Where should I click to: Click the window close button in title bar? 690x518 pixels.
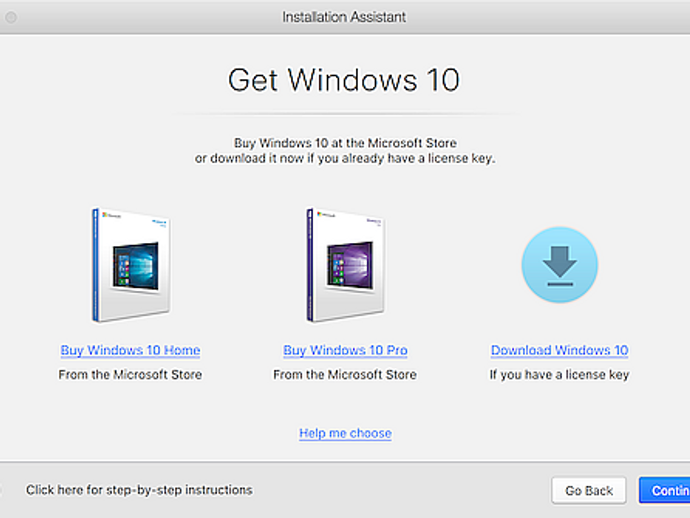(11, 17)
